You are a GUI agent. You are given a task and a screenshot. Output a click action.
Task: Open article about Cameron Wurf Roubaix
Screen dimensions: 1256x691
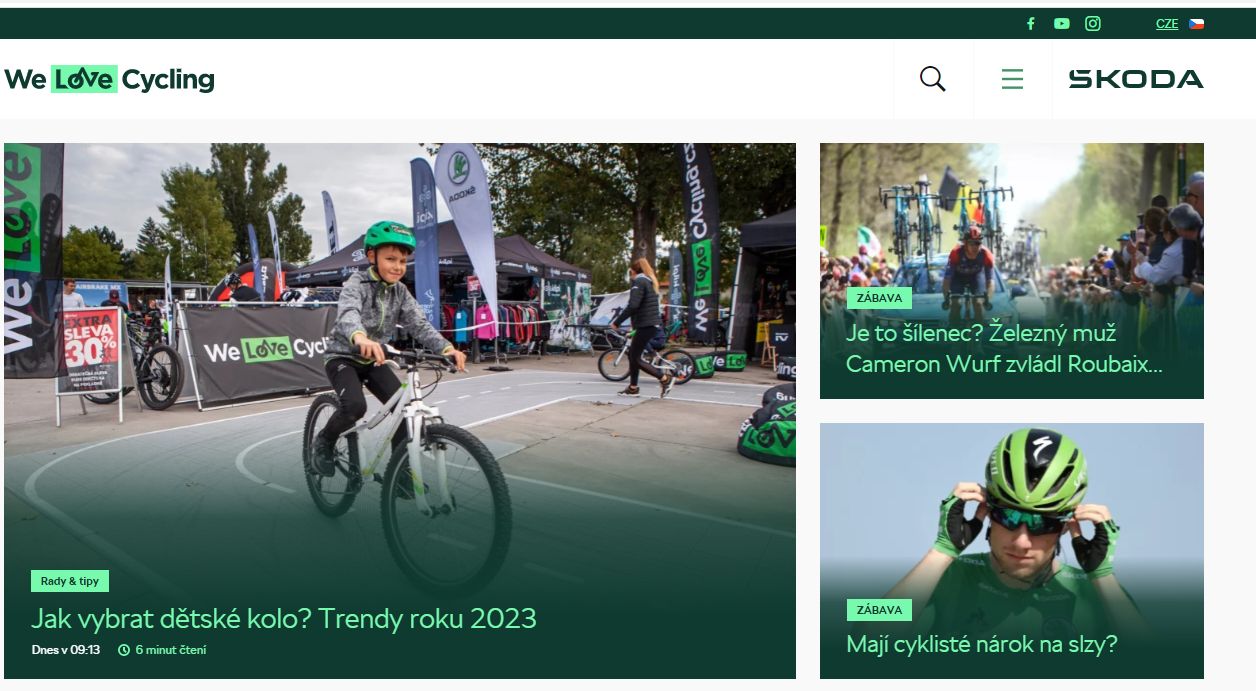[1004, 349]
